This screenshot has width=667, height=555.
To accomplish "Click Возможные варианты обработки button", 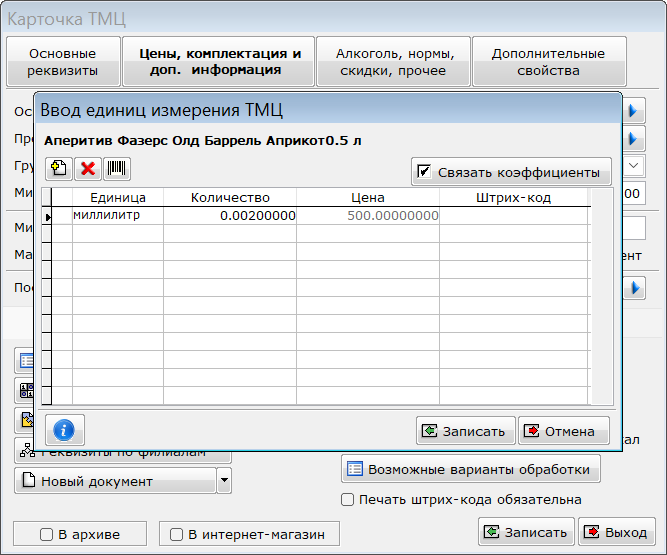I will click(x=470, y=469).
